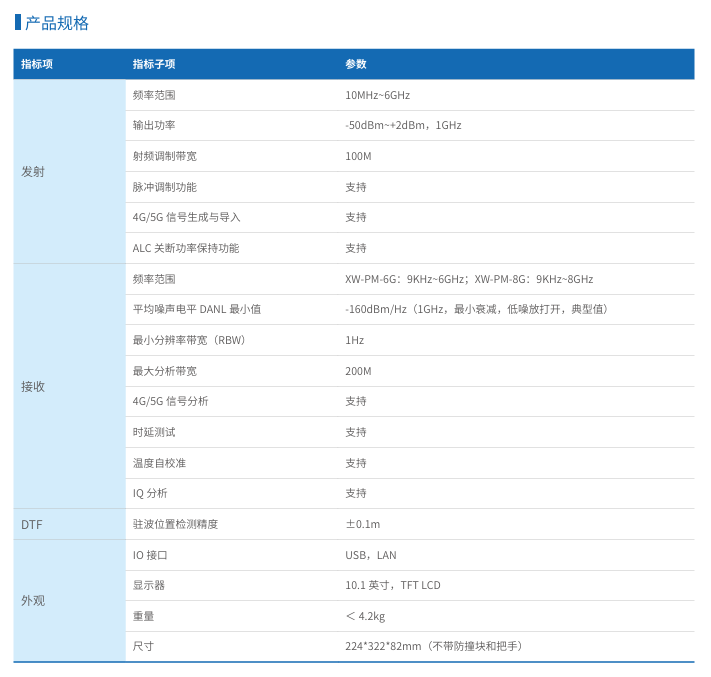Click the 接收 category cell
The height and width of the screenshot is (677, 711).
(x=33, y=386)
